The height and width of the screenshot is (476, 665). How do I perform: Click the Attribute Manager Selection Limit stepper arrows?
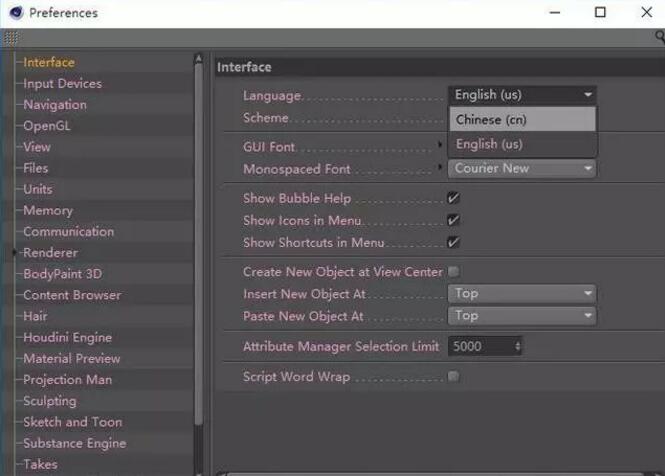[517, 347]
